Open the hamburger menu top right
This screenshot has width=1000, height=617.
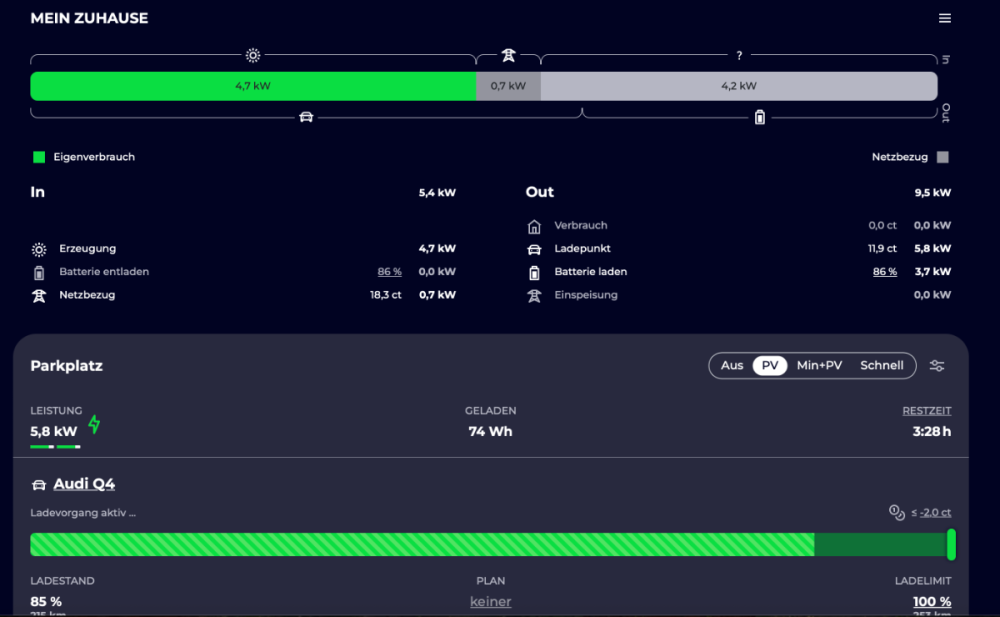tap(945, 18)
